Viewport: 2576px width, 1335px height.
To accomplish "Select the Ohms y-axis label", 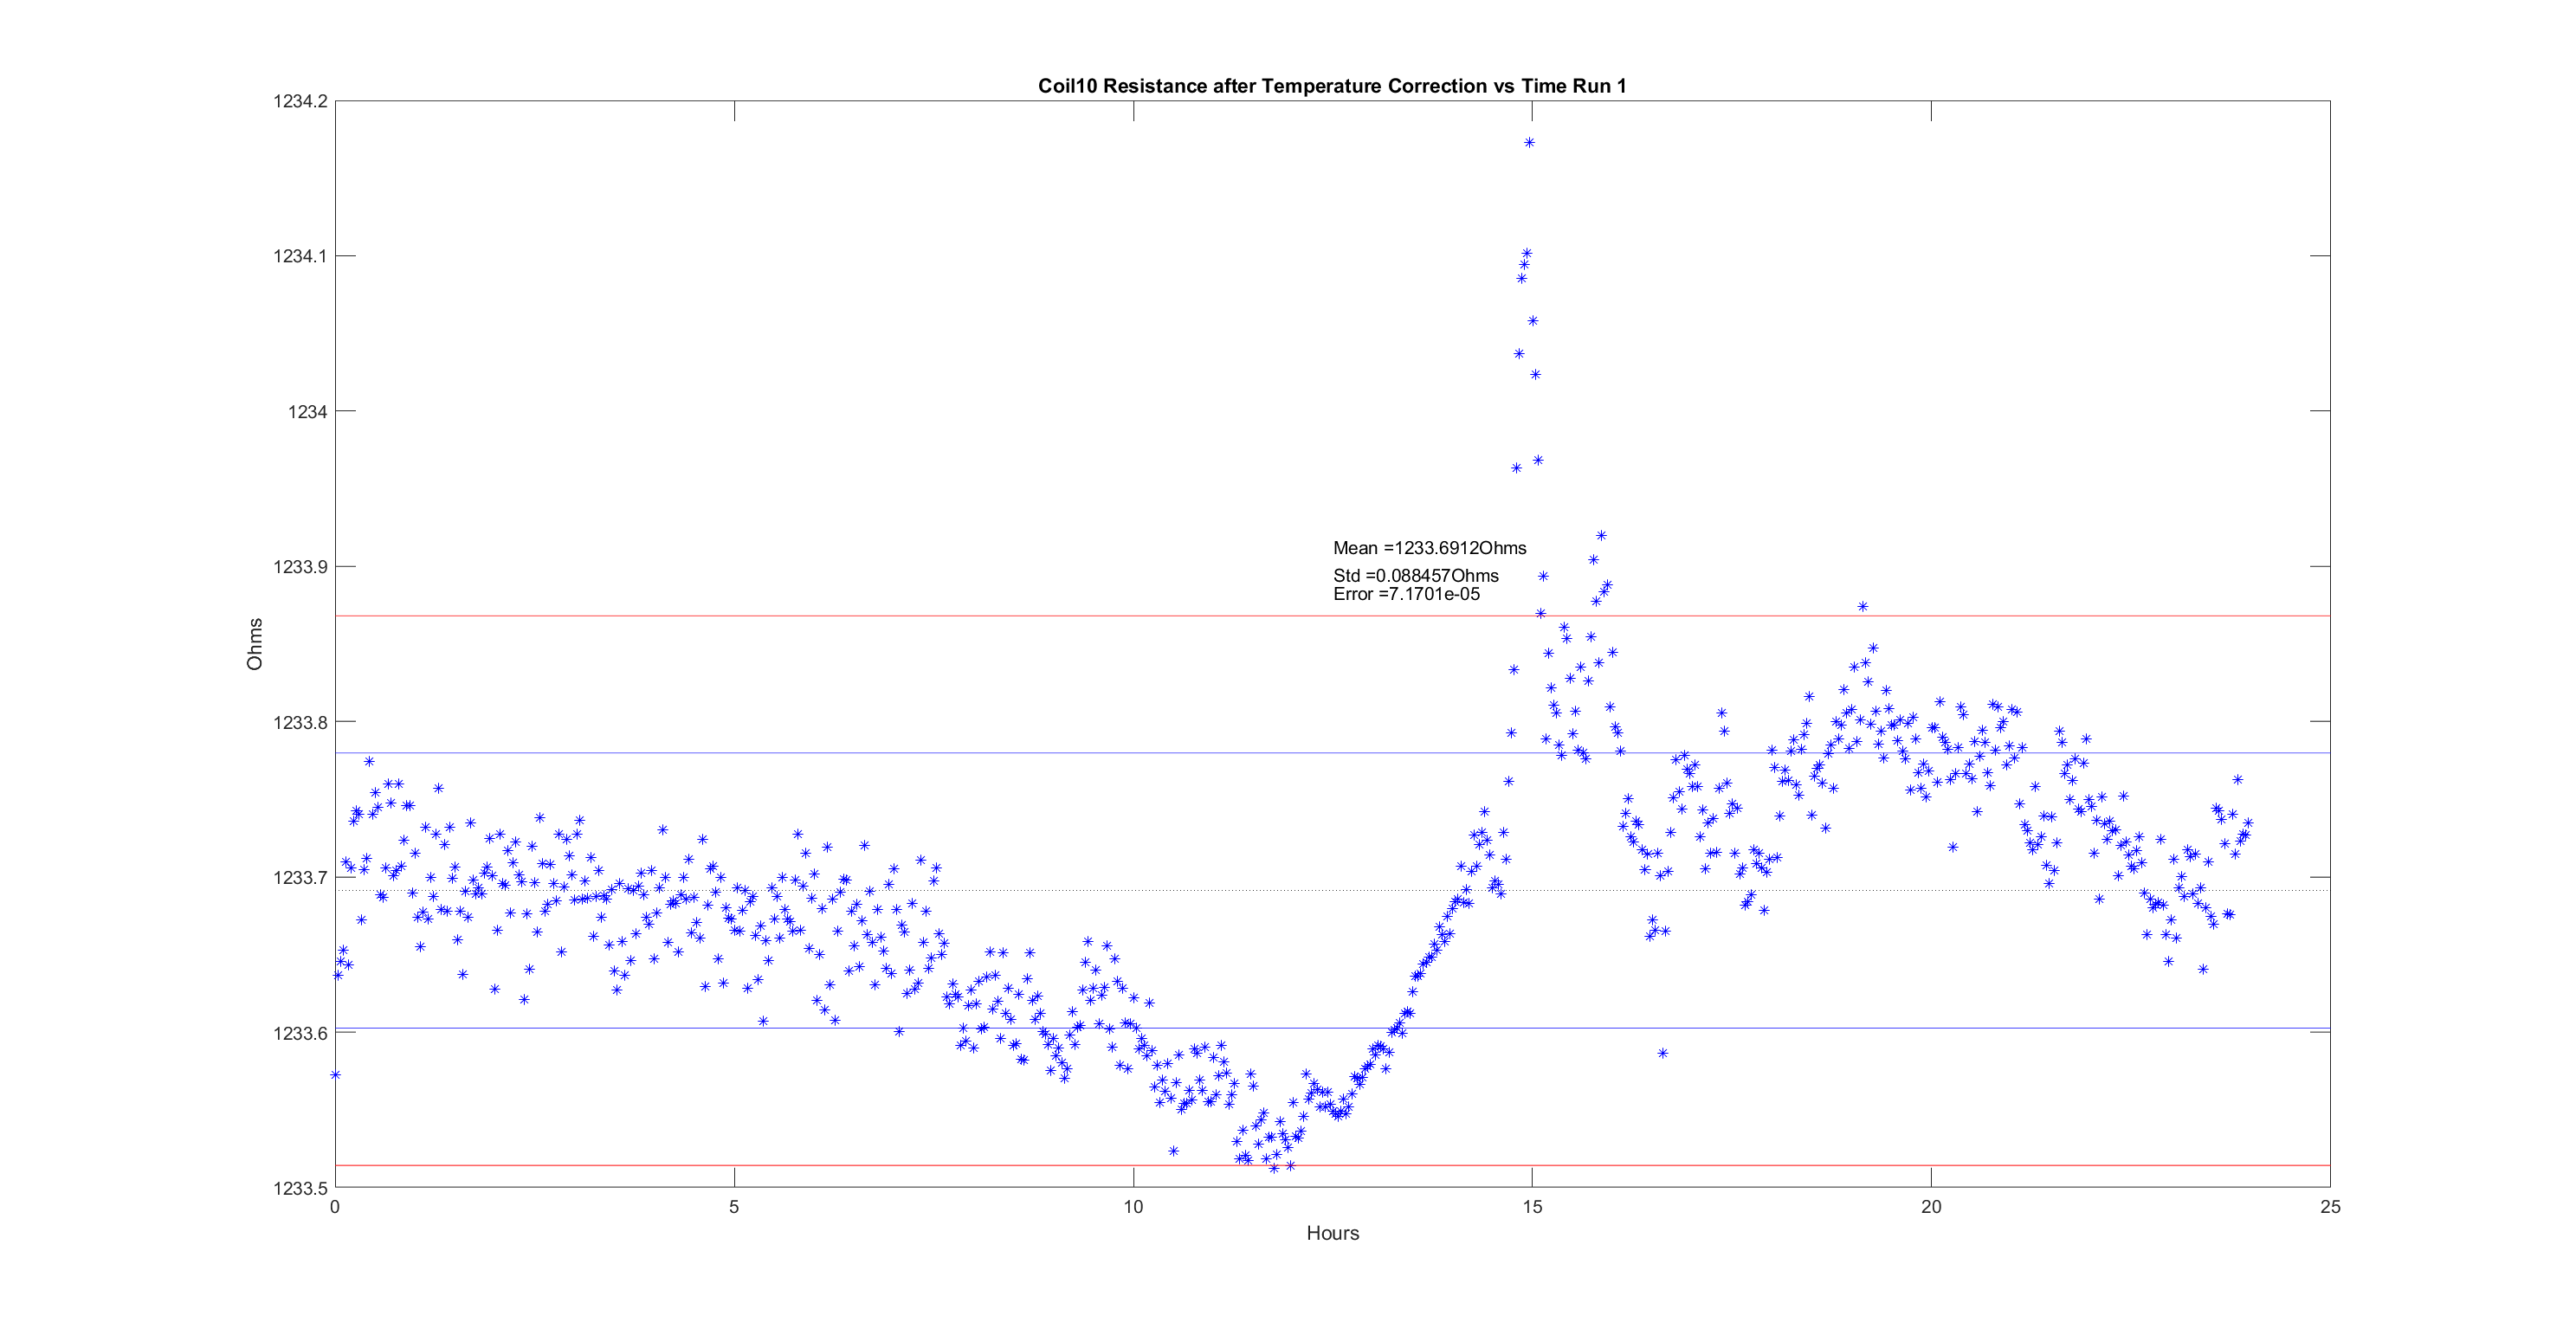I will [x=255, y=643].
